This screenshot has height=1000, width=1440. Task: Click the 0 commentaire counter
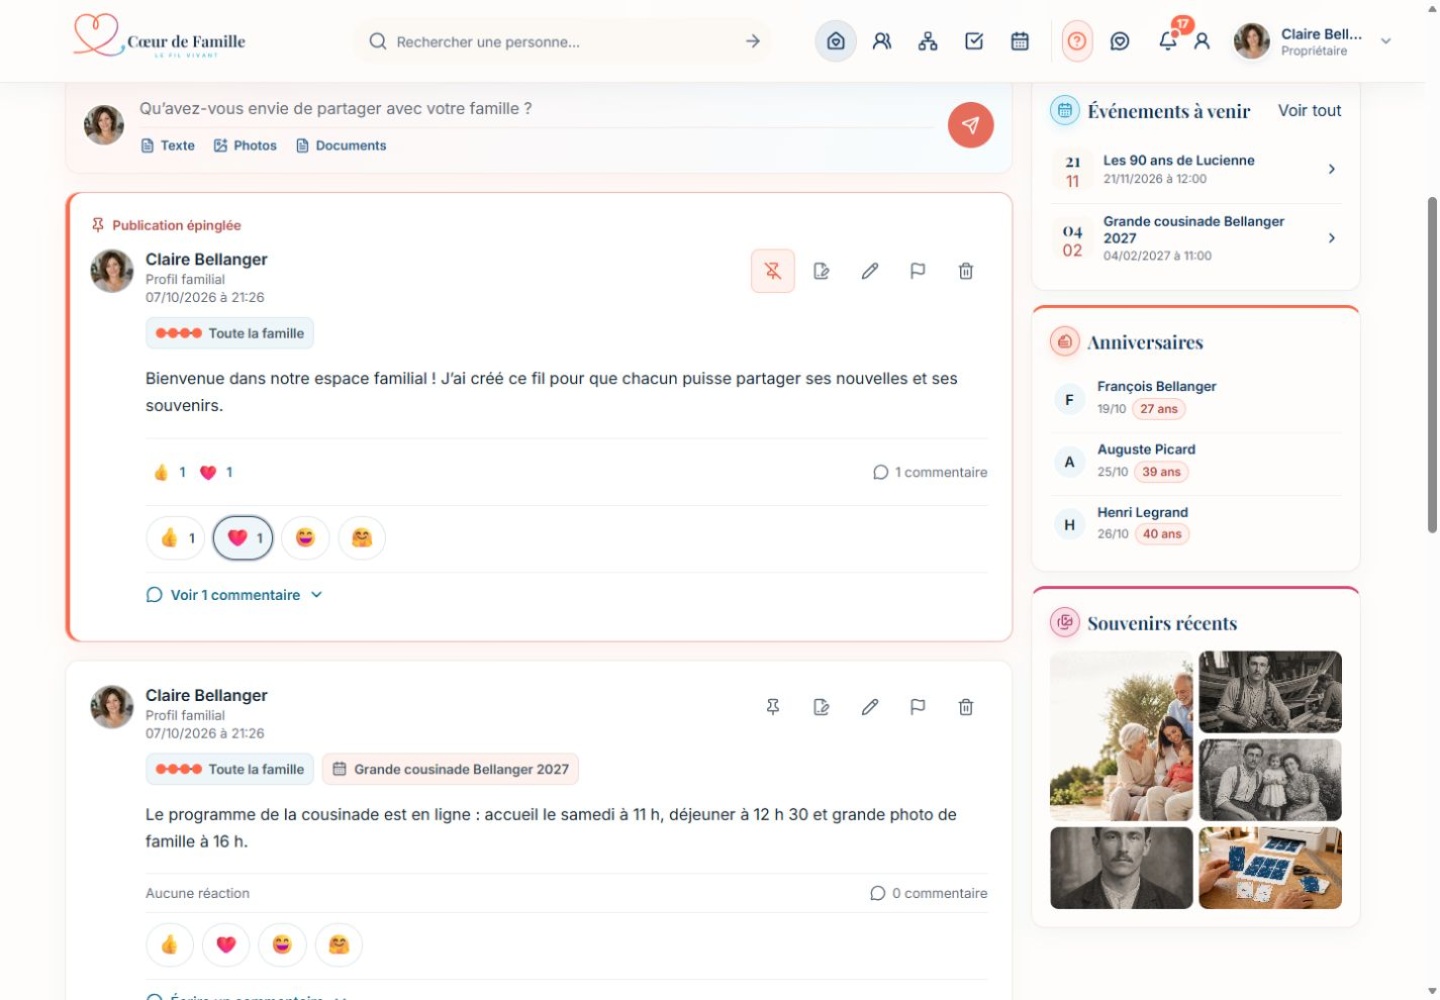(x=929, y=893)
